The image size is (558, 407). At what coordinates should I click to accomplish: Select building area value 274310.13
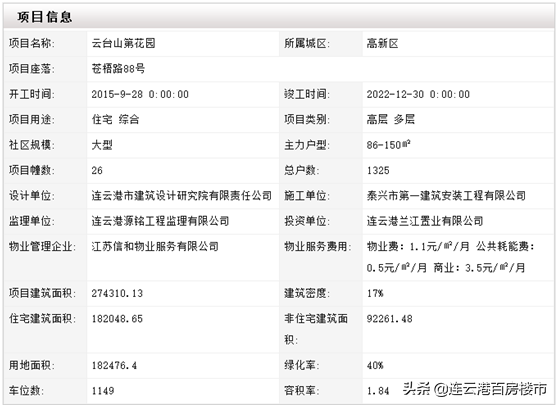pyautogui.click(x=117, y=294)
